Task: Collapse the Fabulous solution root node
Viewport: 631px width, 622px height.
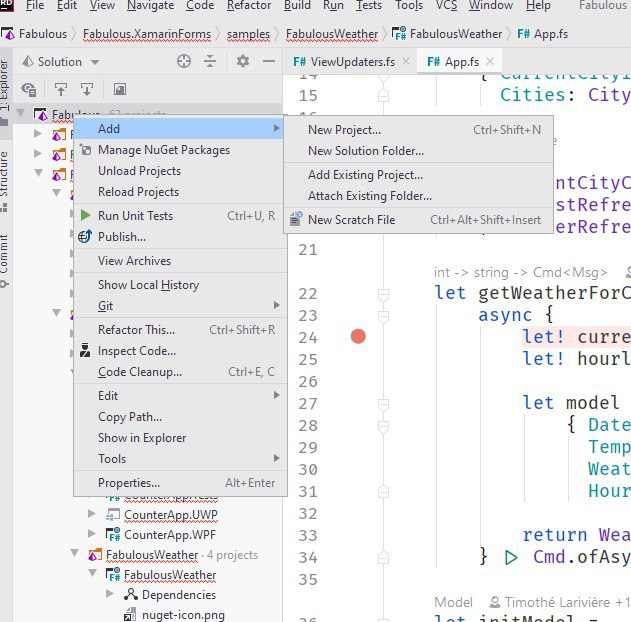Action: click(20, 113)
